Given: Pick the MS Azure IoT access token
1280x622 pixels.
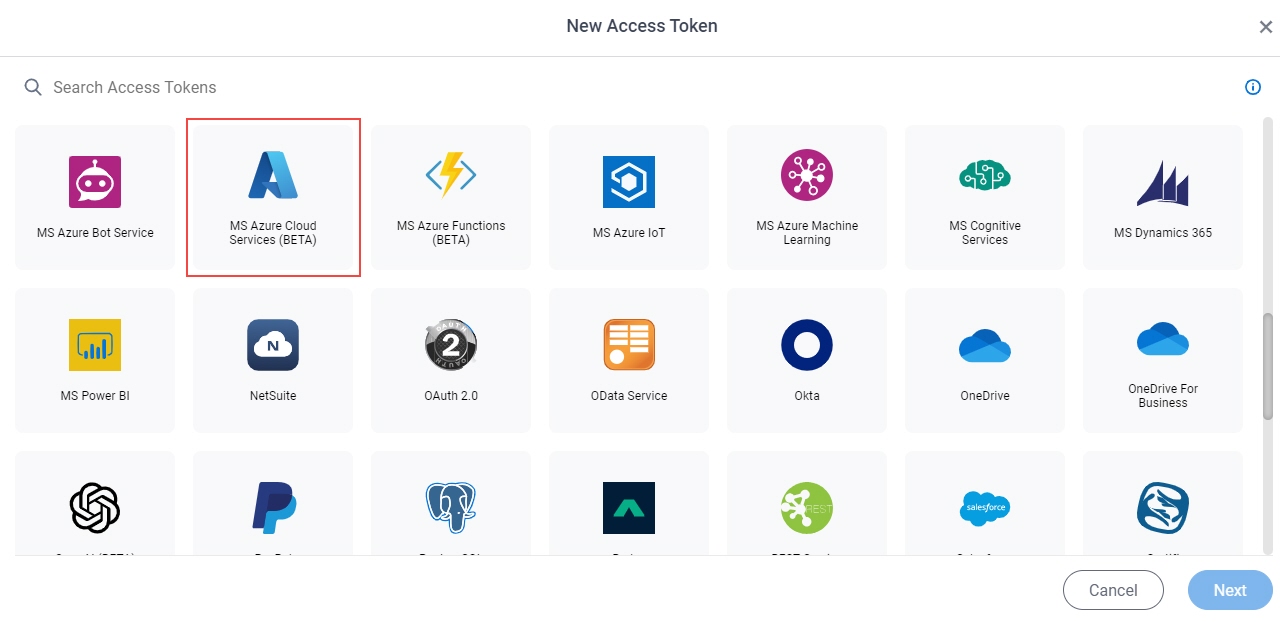Looking at the screenshot, I should 629,197.
